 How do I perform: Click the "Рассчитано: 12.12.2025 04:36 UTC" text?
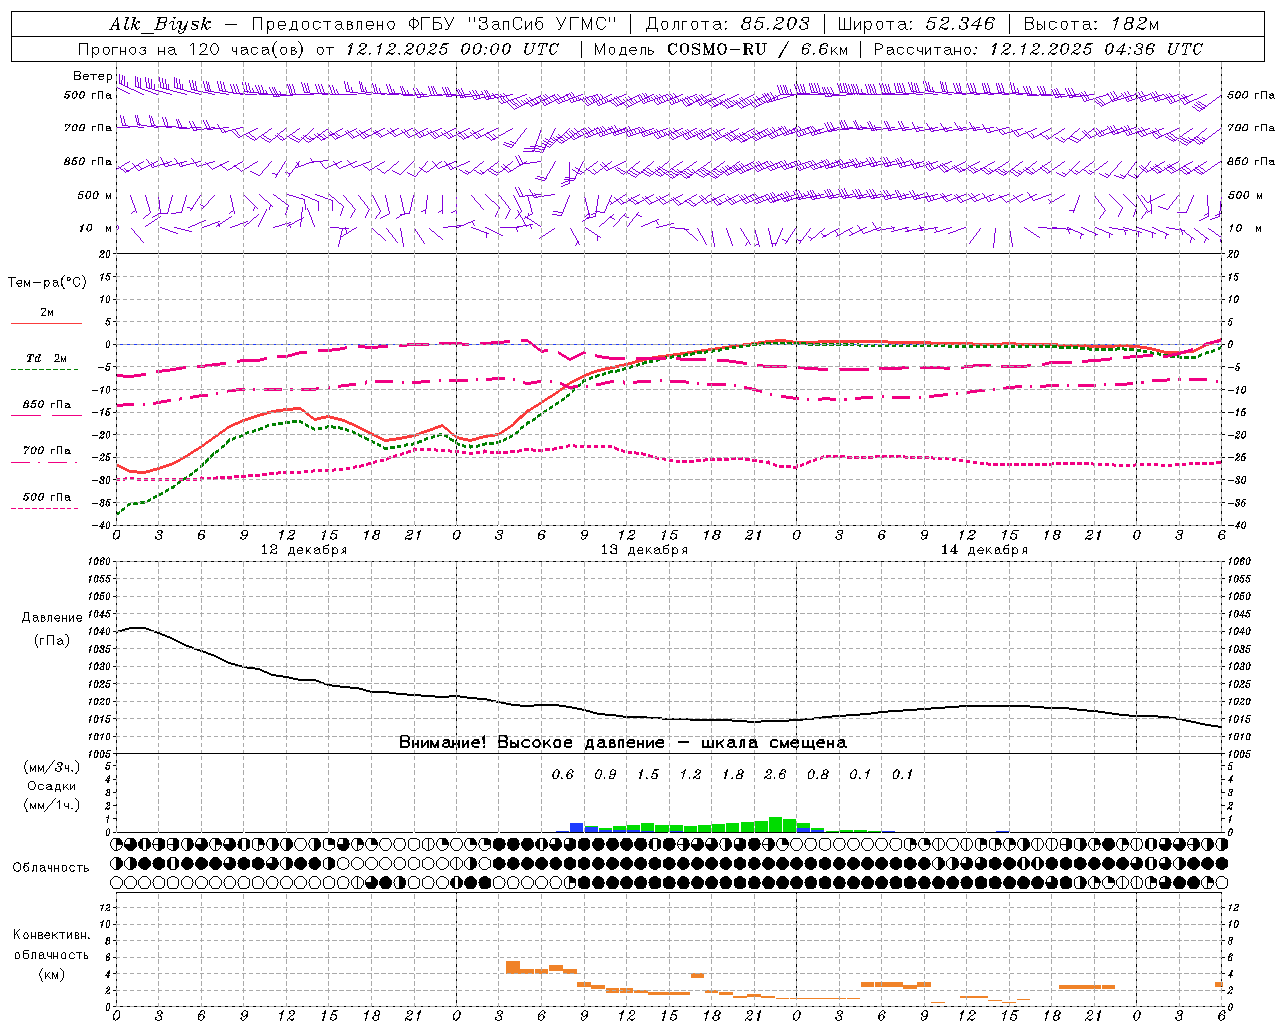(x=1038, y=49)
